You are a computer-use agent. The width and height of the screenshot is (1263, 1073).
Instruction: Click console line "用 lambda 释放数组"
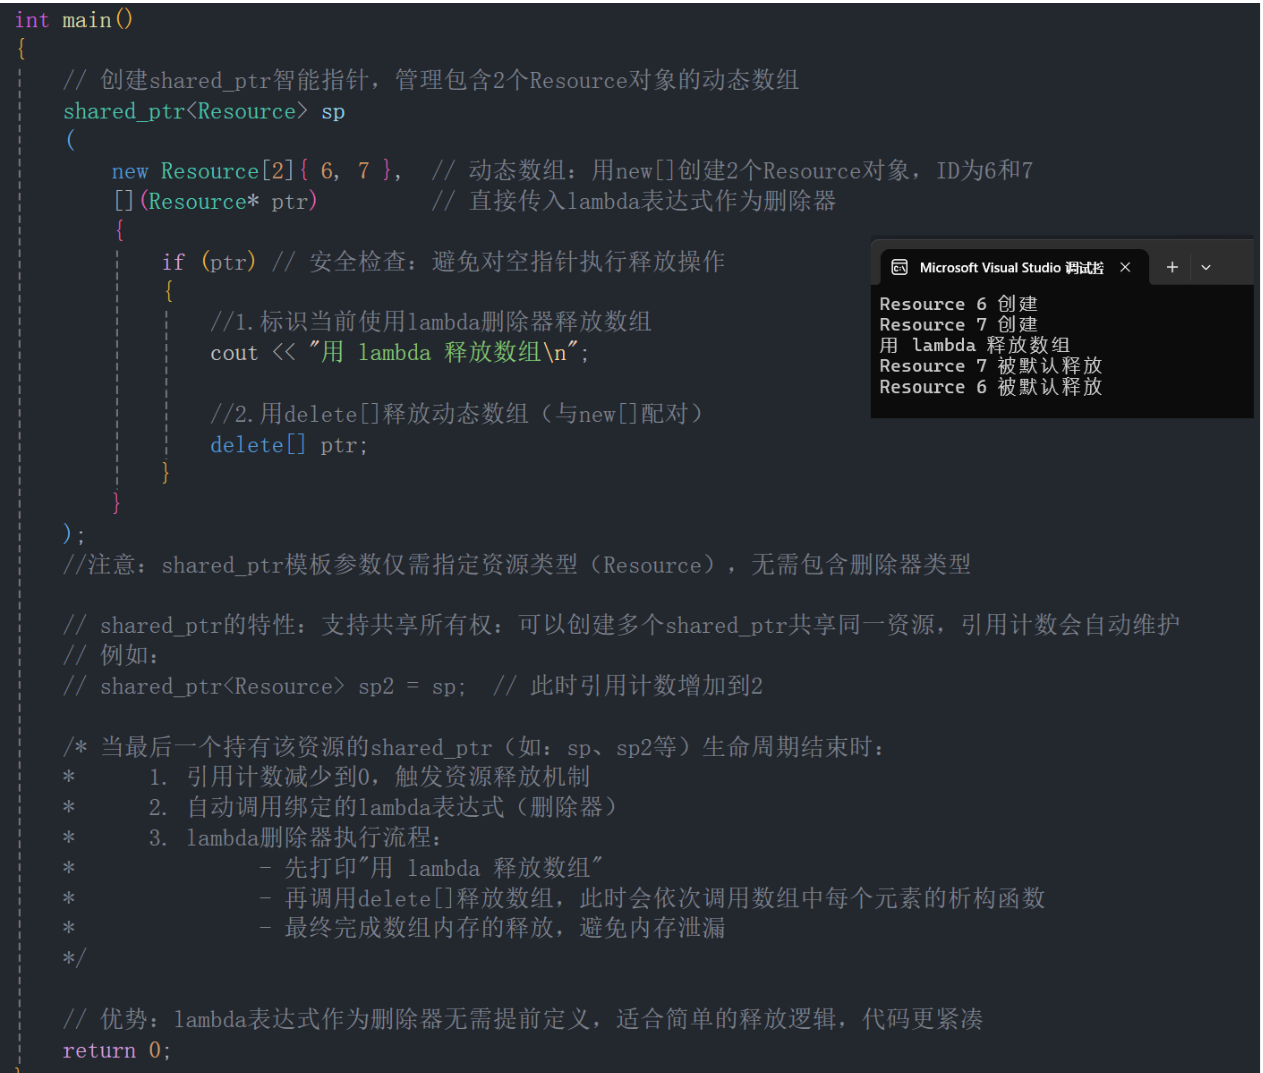(x=974, y=345)
